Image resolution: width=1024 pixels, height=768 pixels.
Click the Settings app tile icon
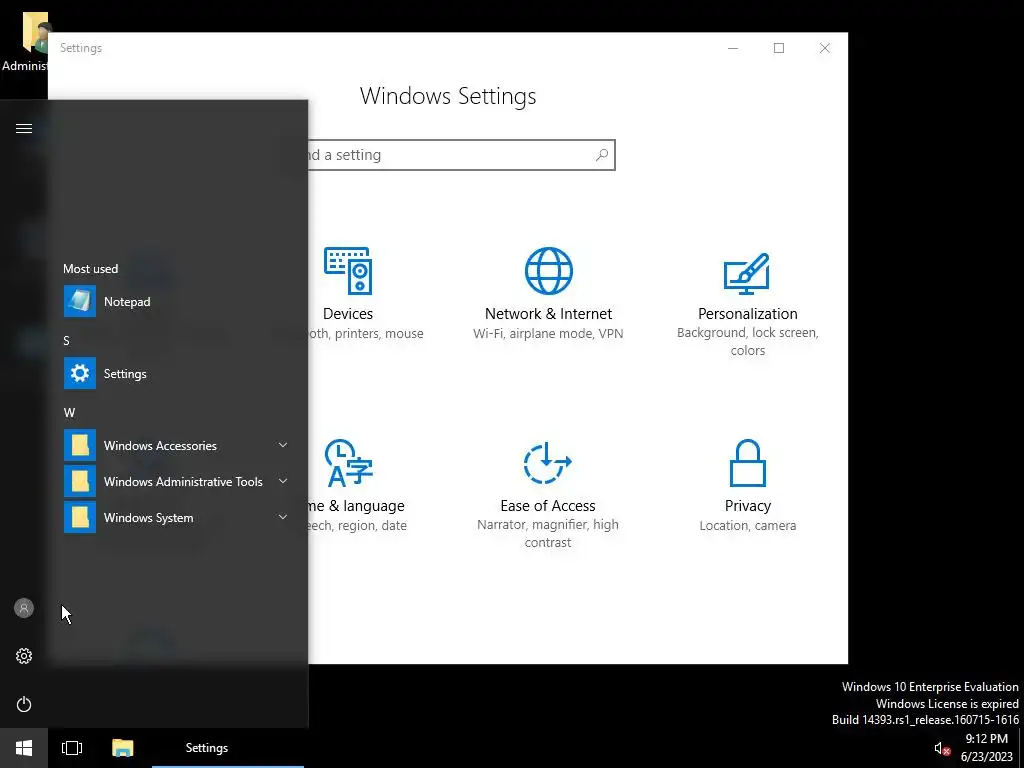click(80, 373)
